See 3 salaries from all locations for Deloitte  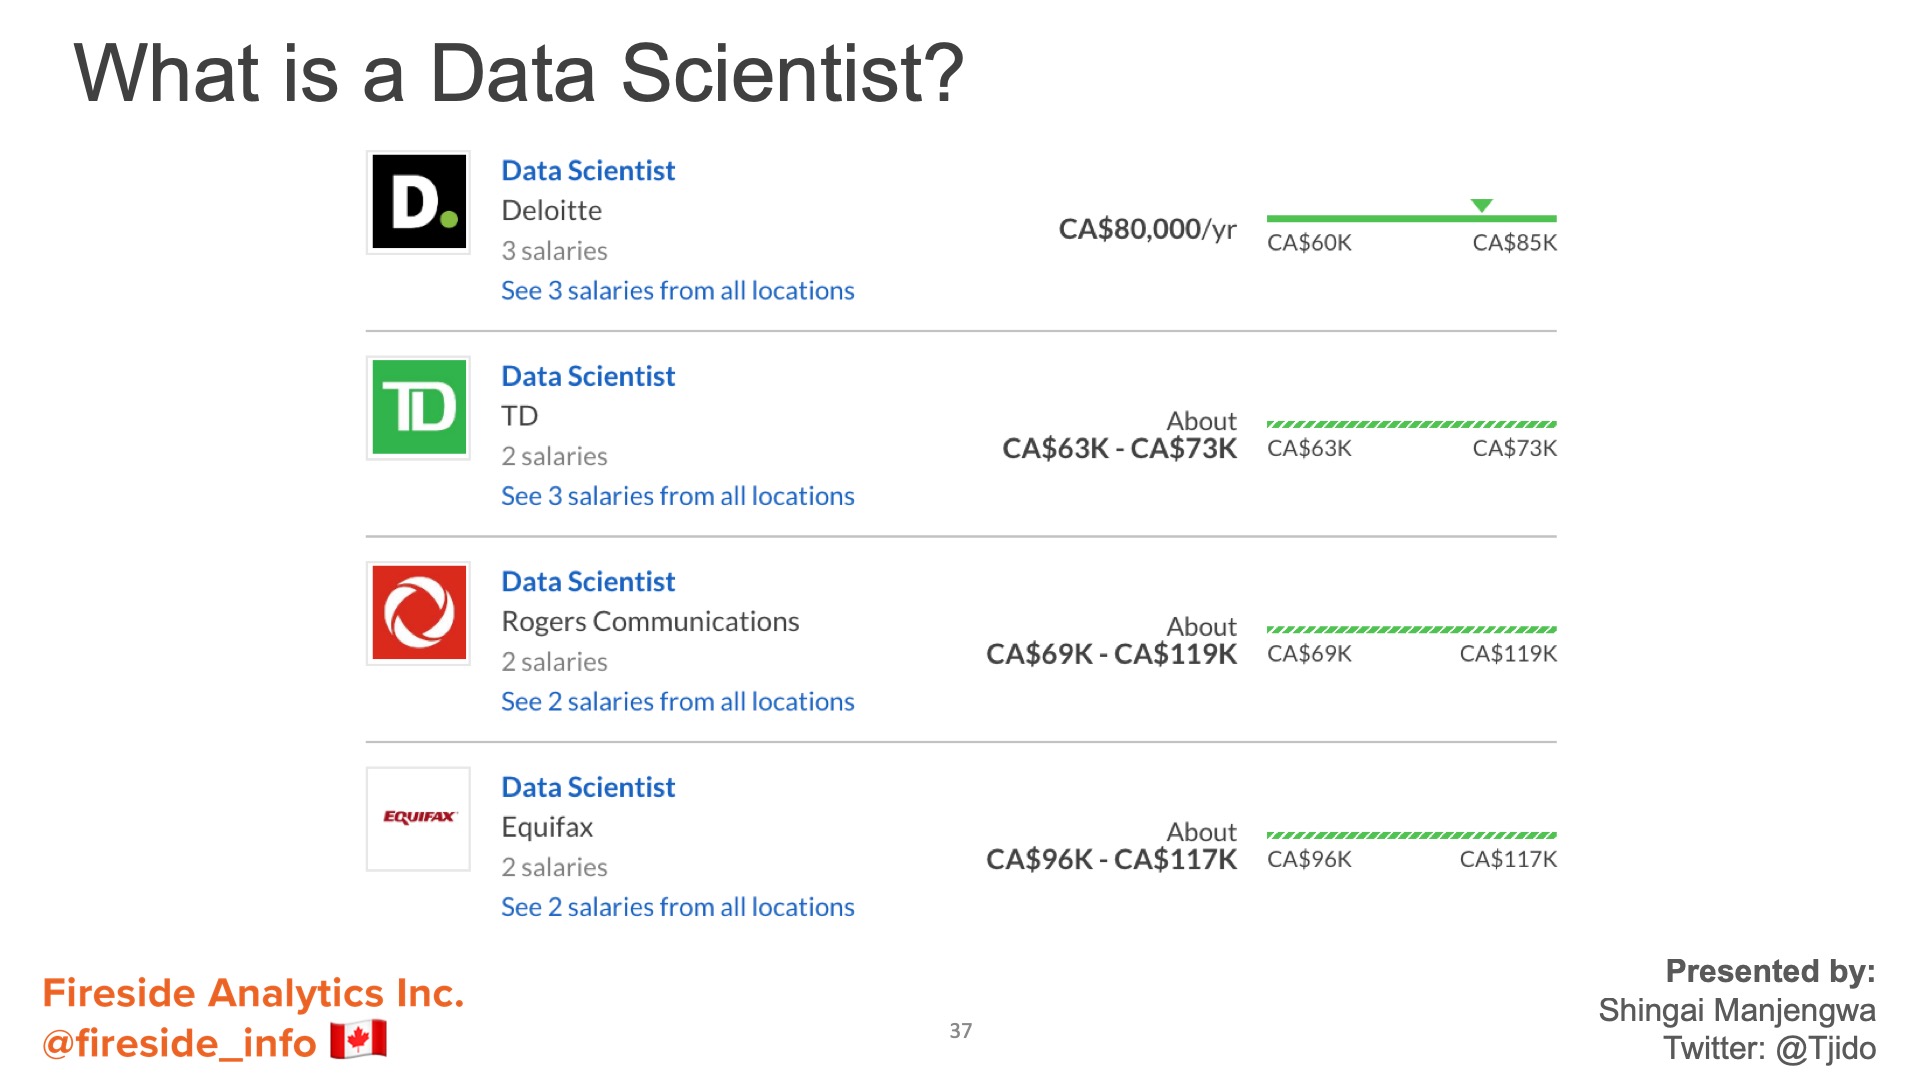point(678,291)
